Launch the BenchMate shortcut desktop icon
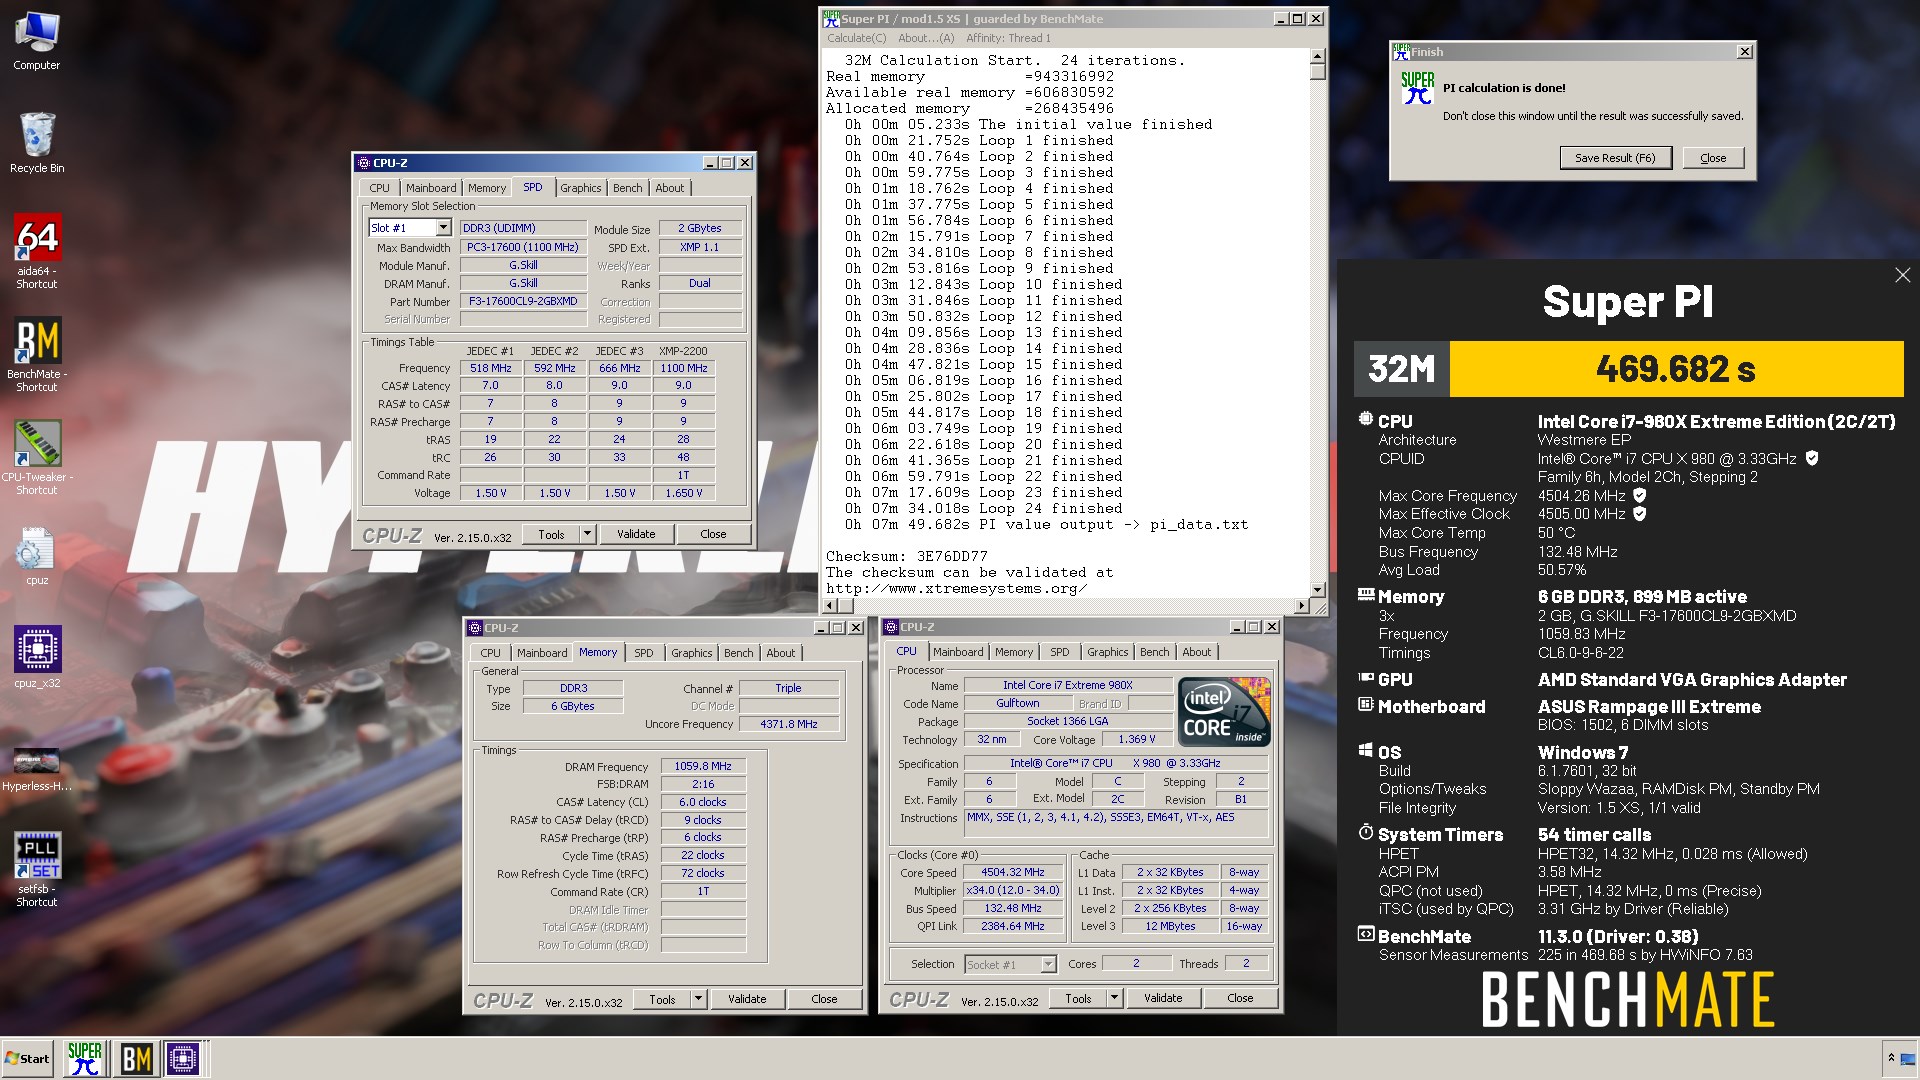Image resolution: width=1920 pixels, height=1080 pixels. [x=37, y=355]
